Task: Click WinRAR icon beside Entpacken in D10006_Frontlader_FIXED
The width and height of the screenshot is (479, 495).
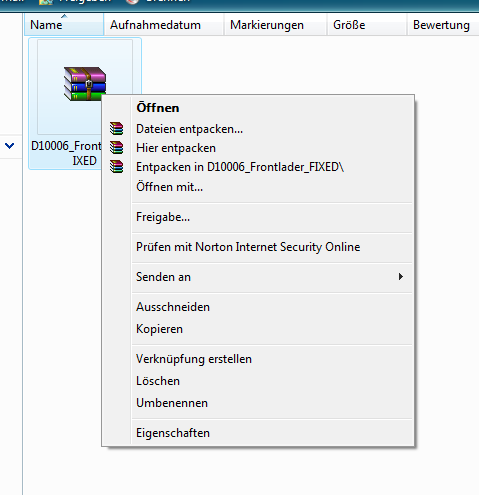Action: coord(117,166)
